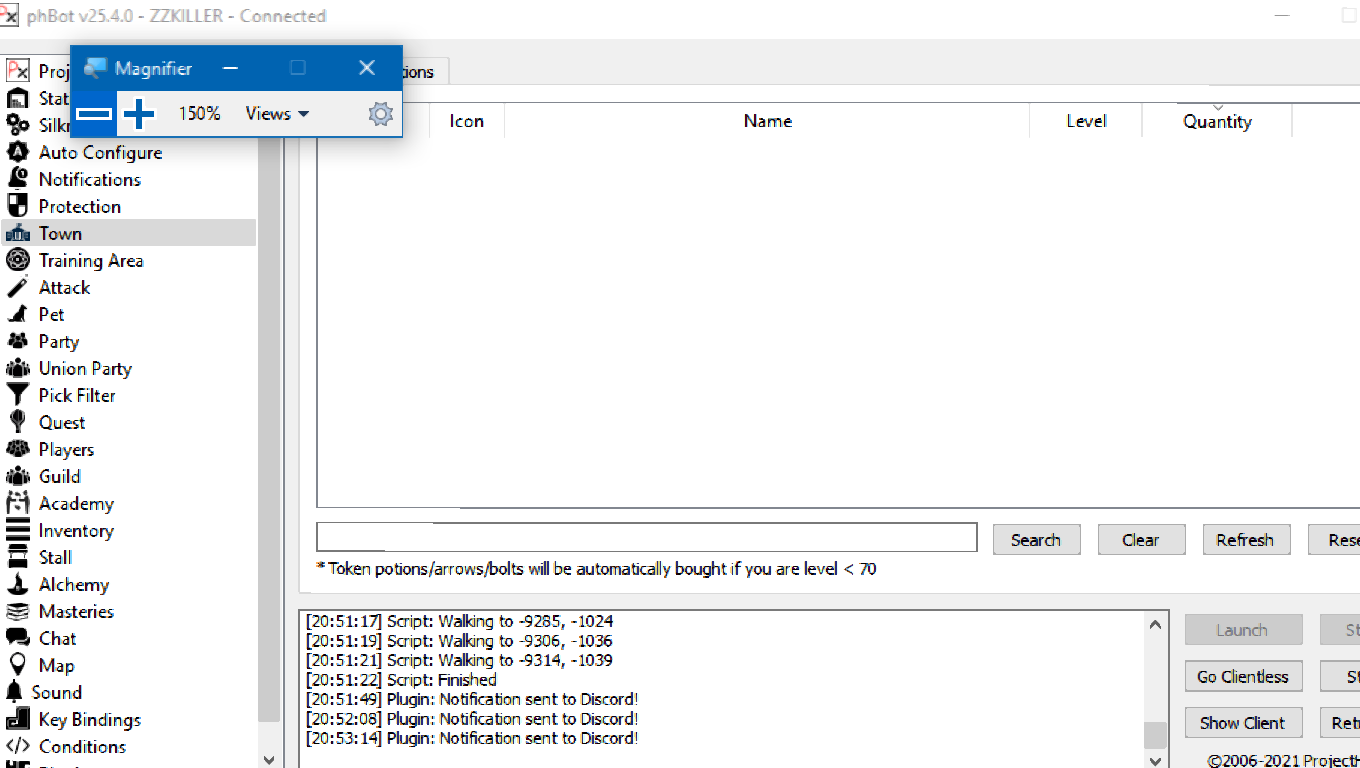Open the Pet section icon

[18, 314]
